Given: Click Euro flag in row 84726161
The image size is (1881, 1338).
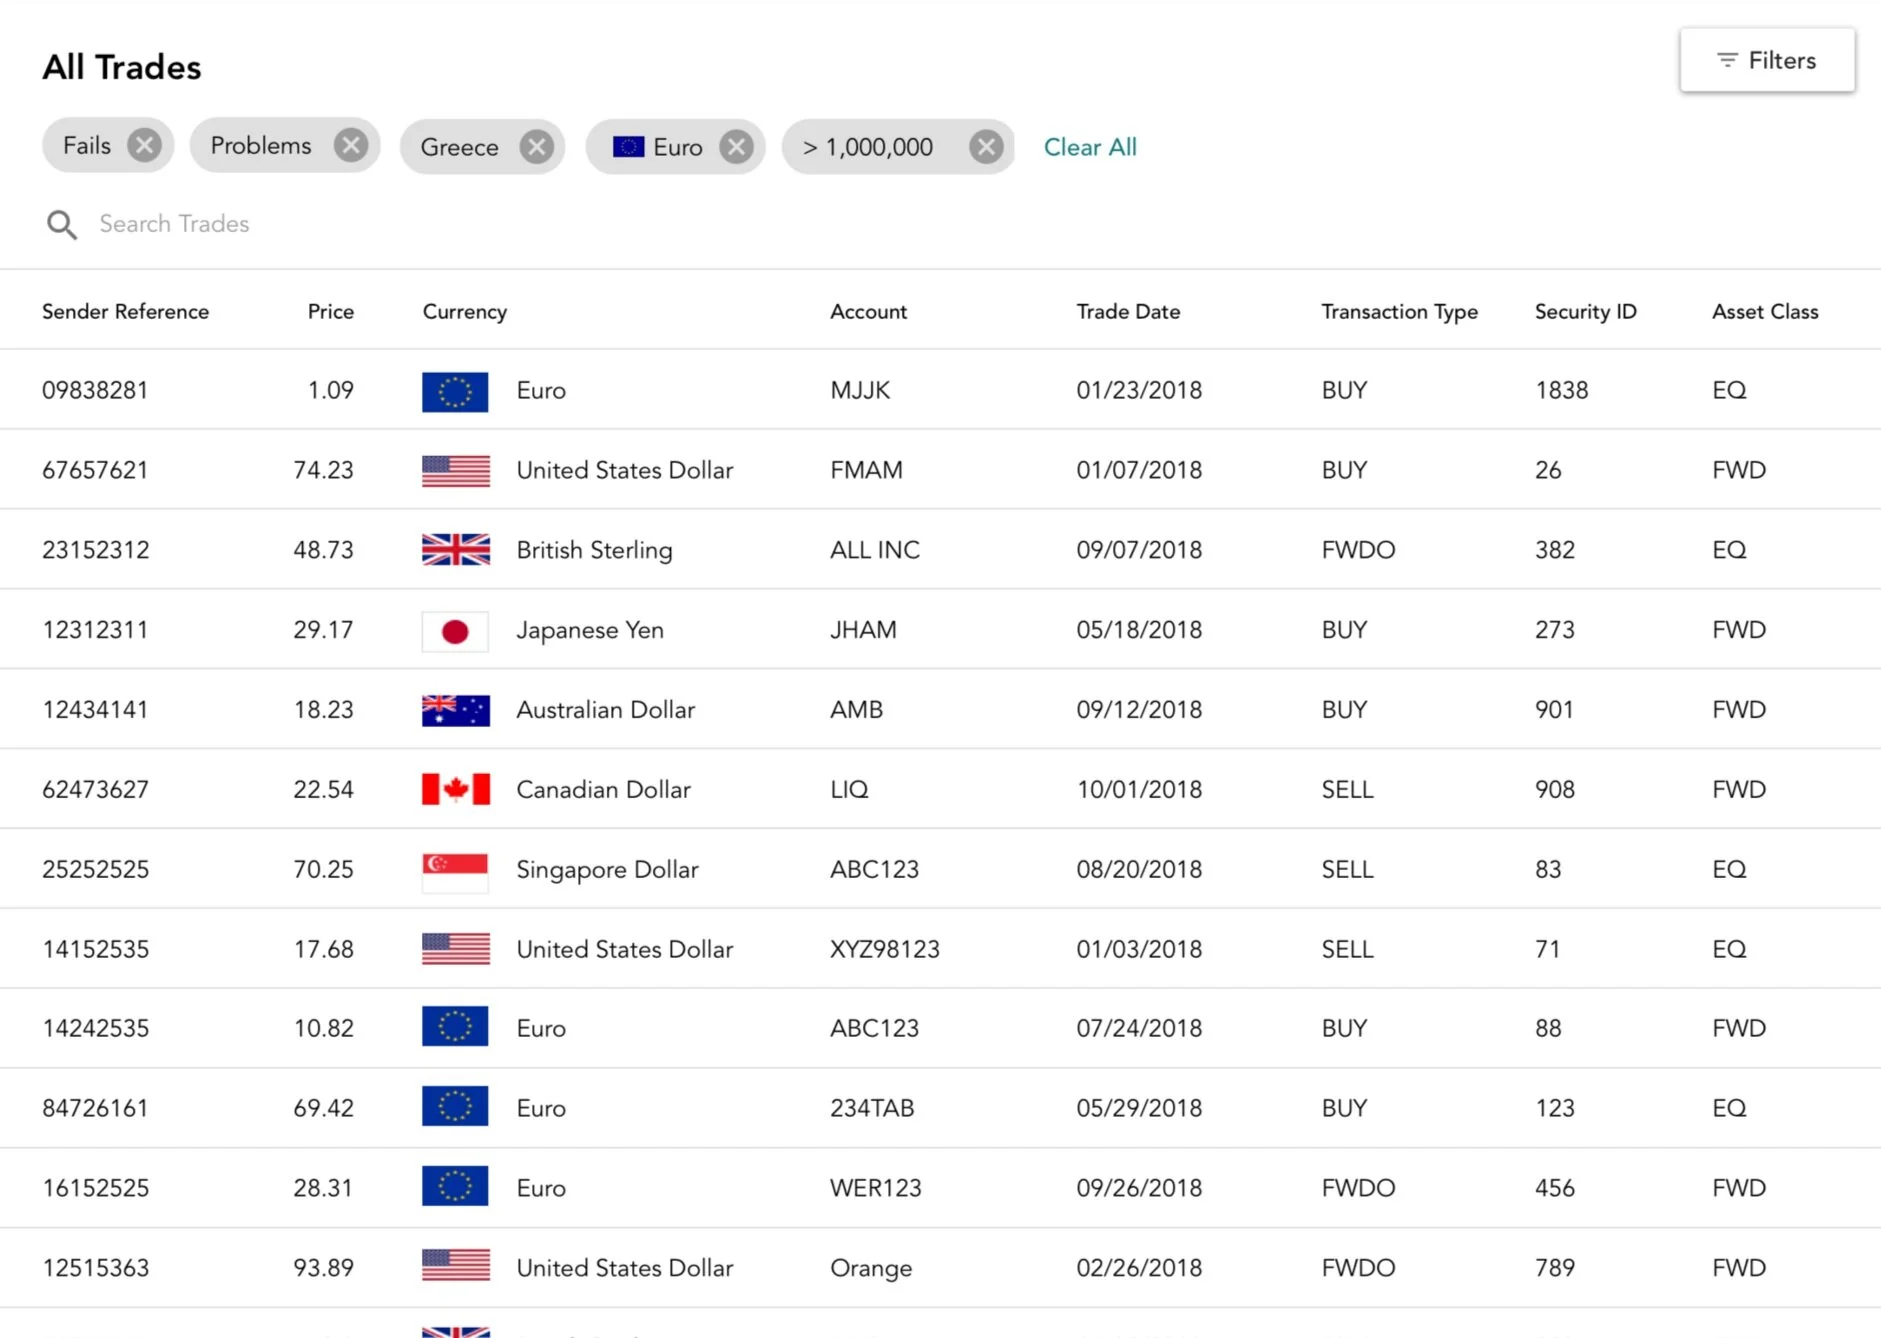Looking at the screenshot, I should tap(455, 1106).
